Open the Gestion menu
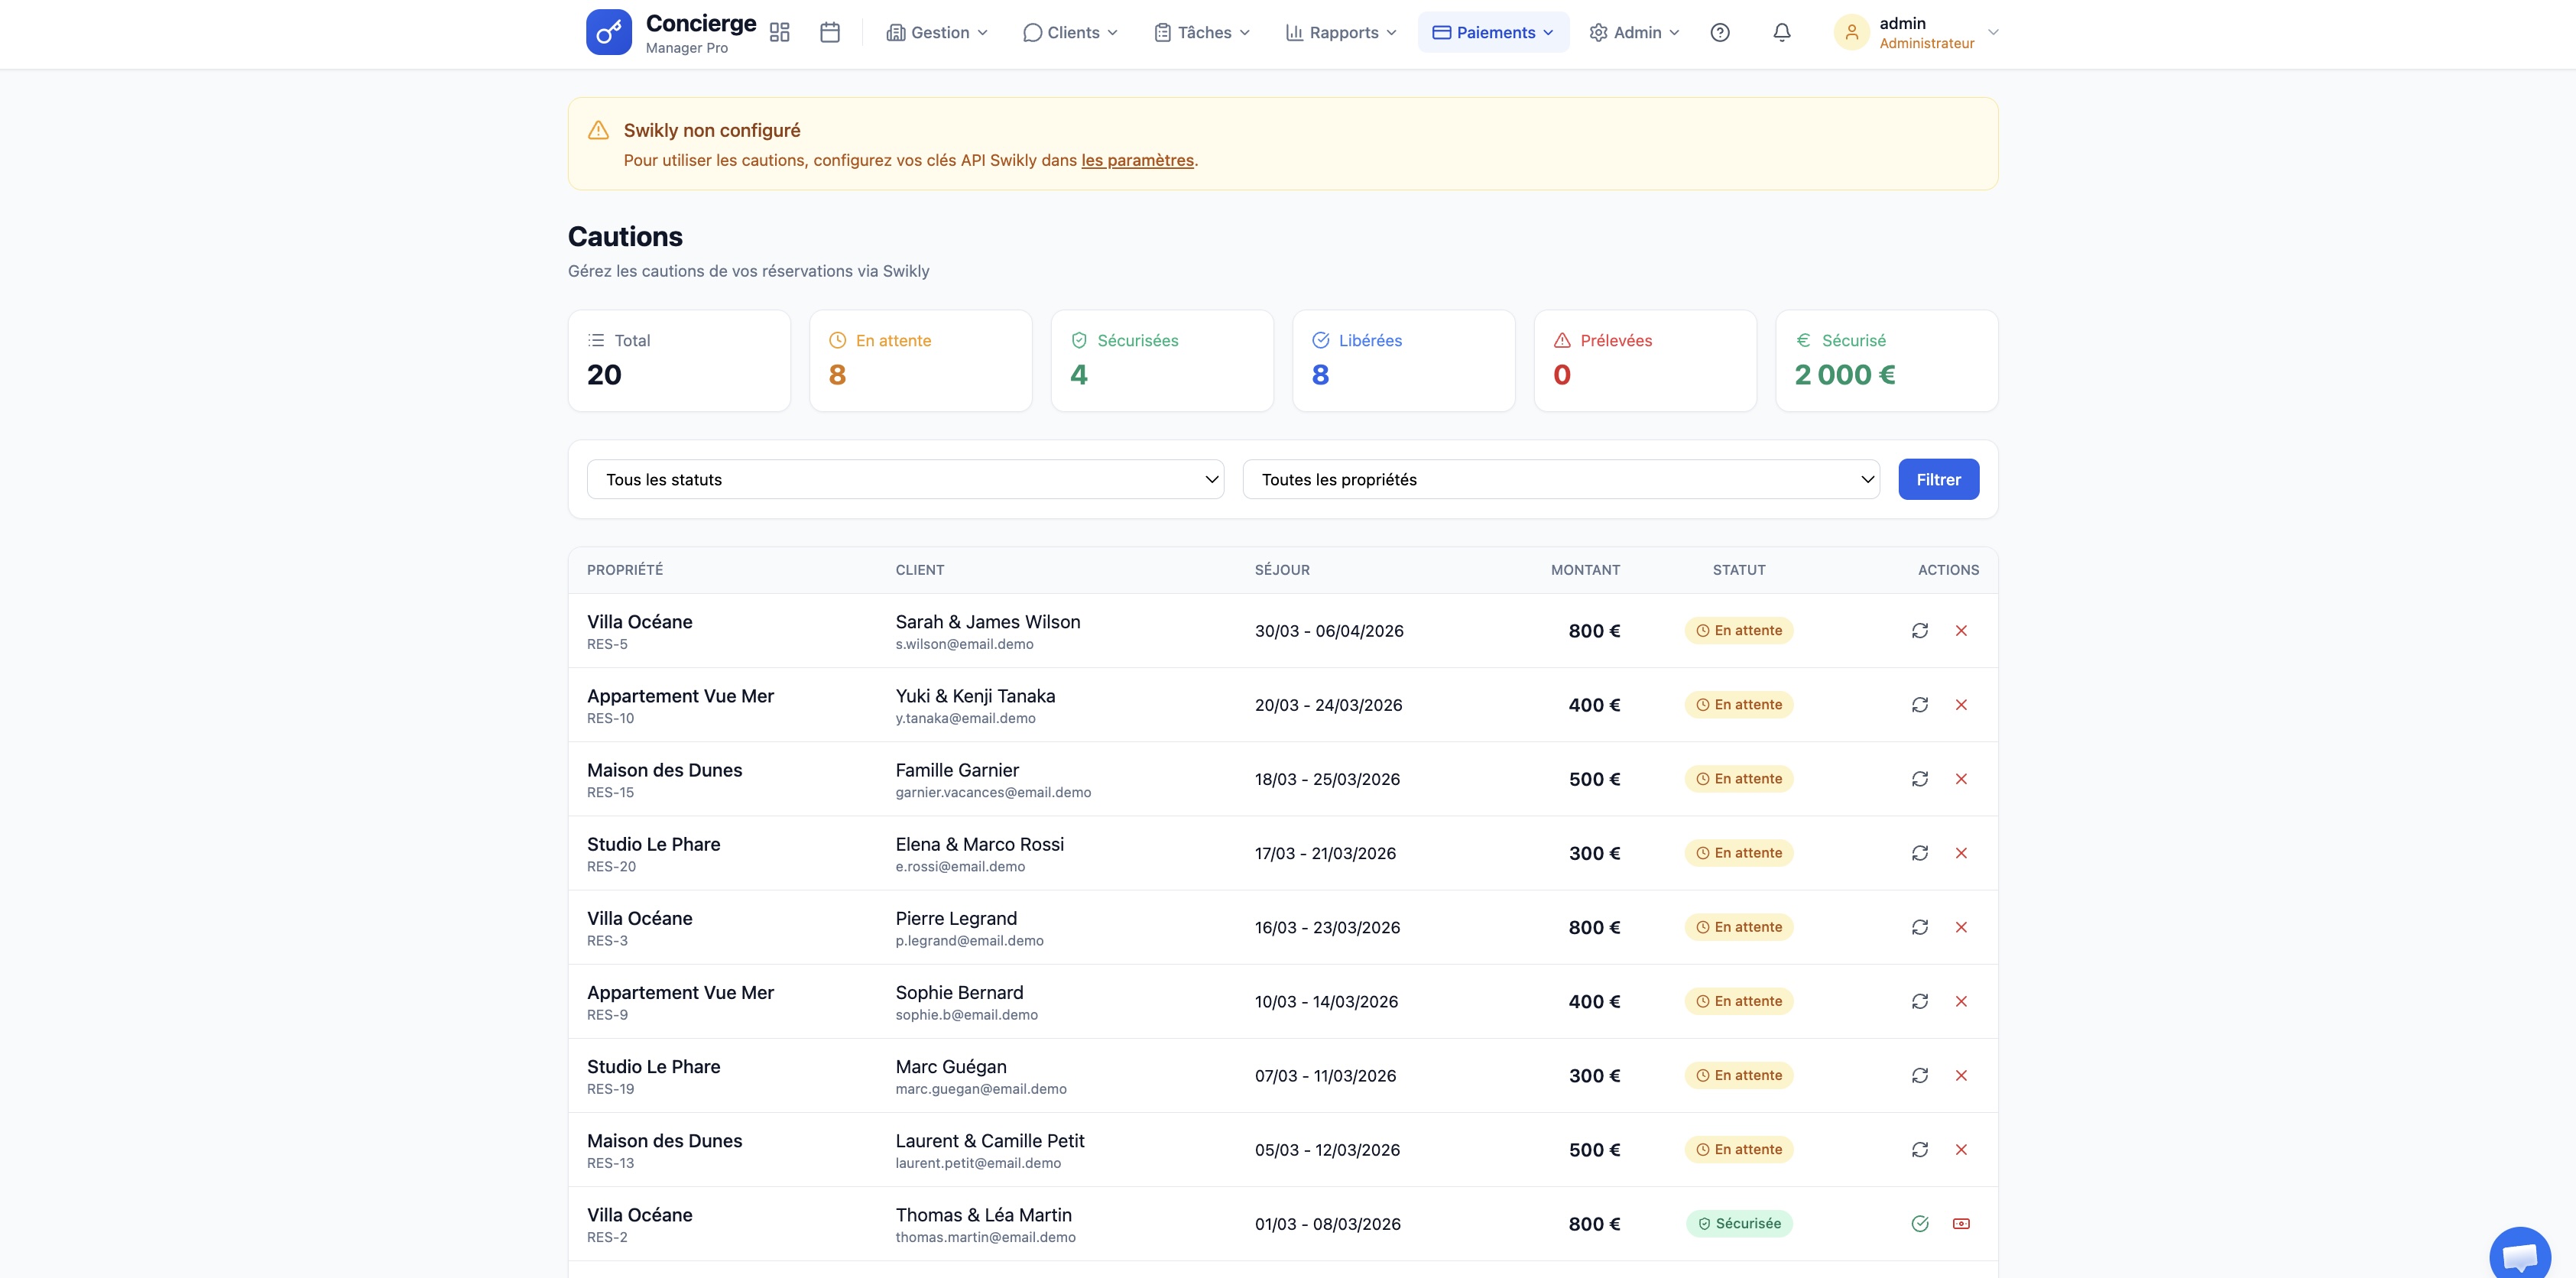This screenshot has height=1278, width=2576. click(x=937, y=32)
